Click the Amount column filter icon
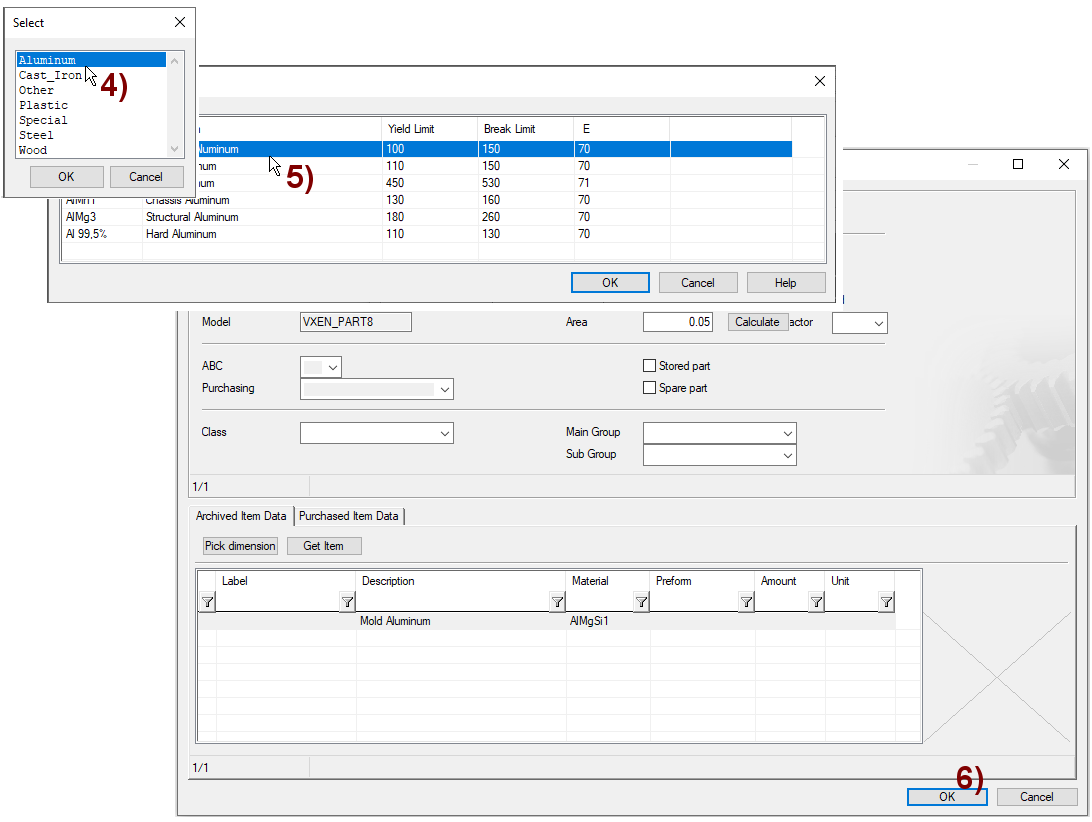Viewport: 1092px width, 822px height. pyautogui.click(x=816, y=602)
